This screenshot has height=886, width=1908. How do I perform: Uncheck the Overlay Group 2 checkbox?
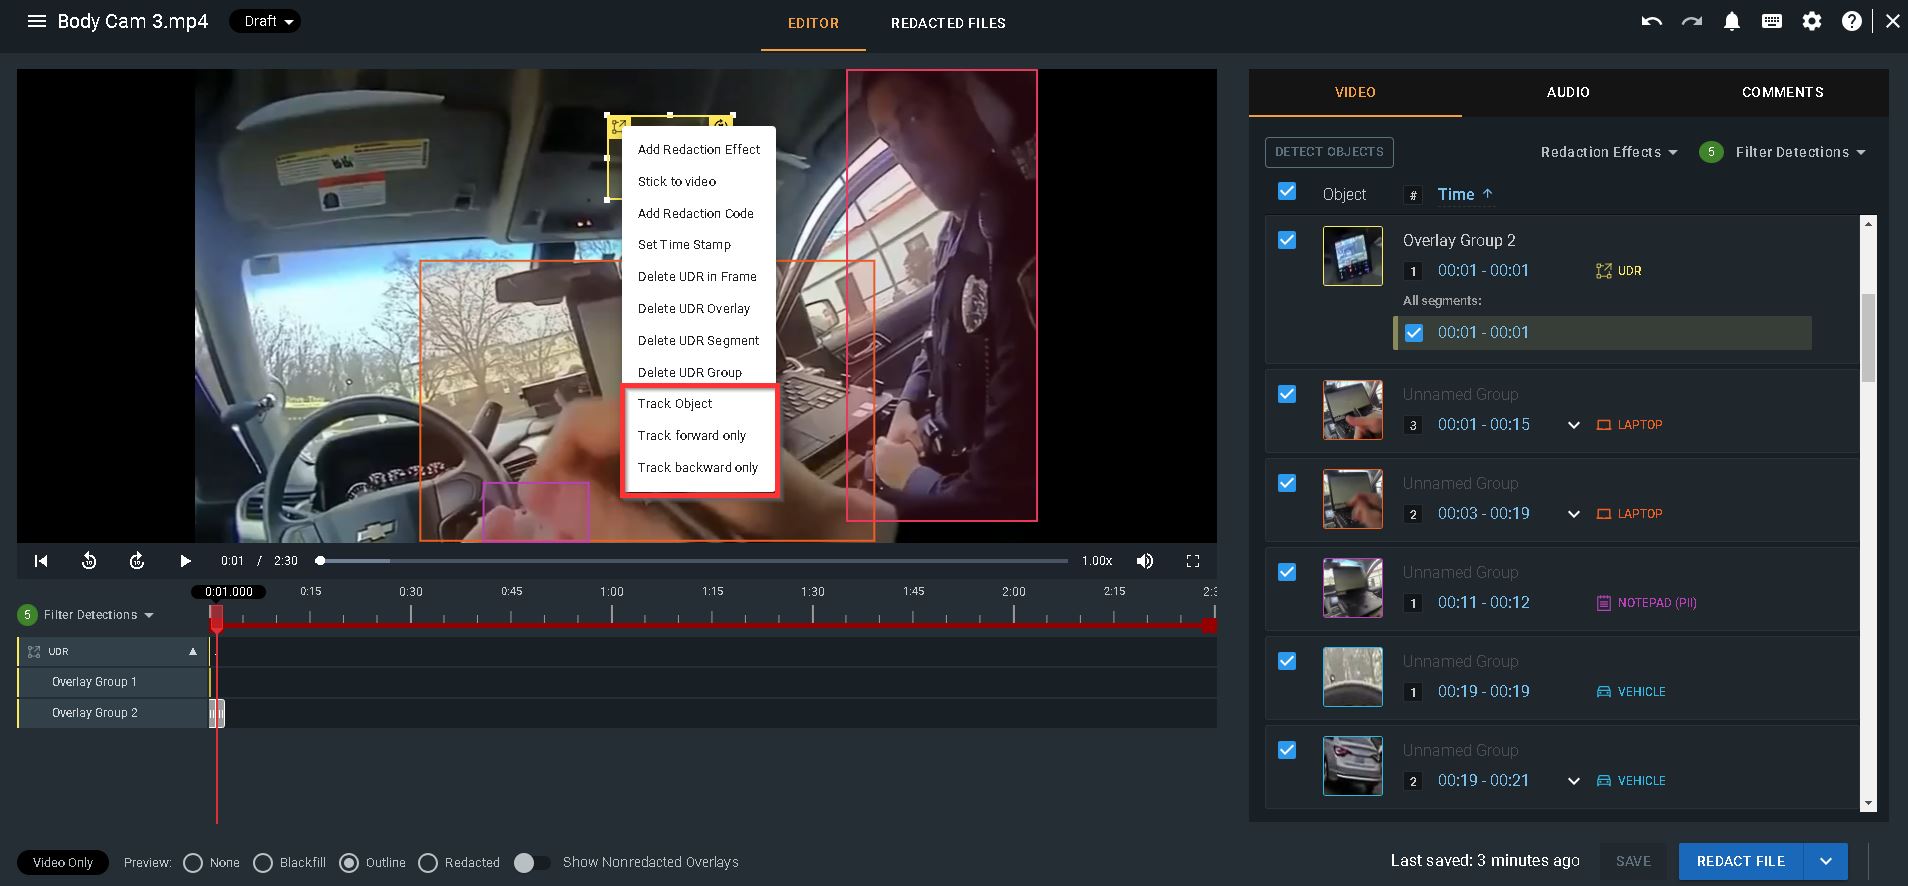pos(1287,240)
